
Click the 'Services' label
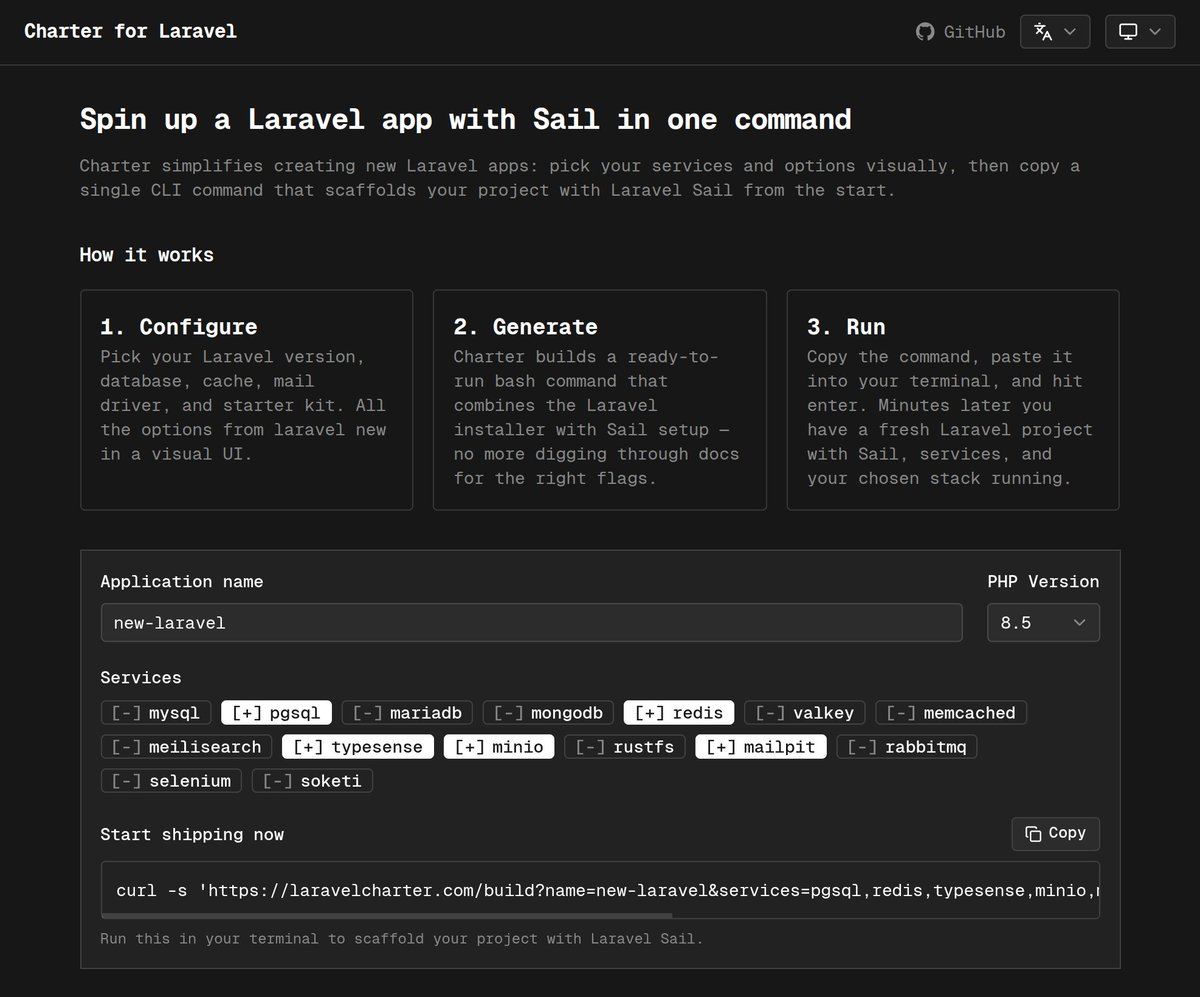(x=141, y=678)
